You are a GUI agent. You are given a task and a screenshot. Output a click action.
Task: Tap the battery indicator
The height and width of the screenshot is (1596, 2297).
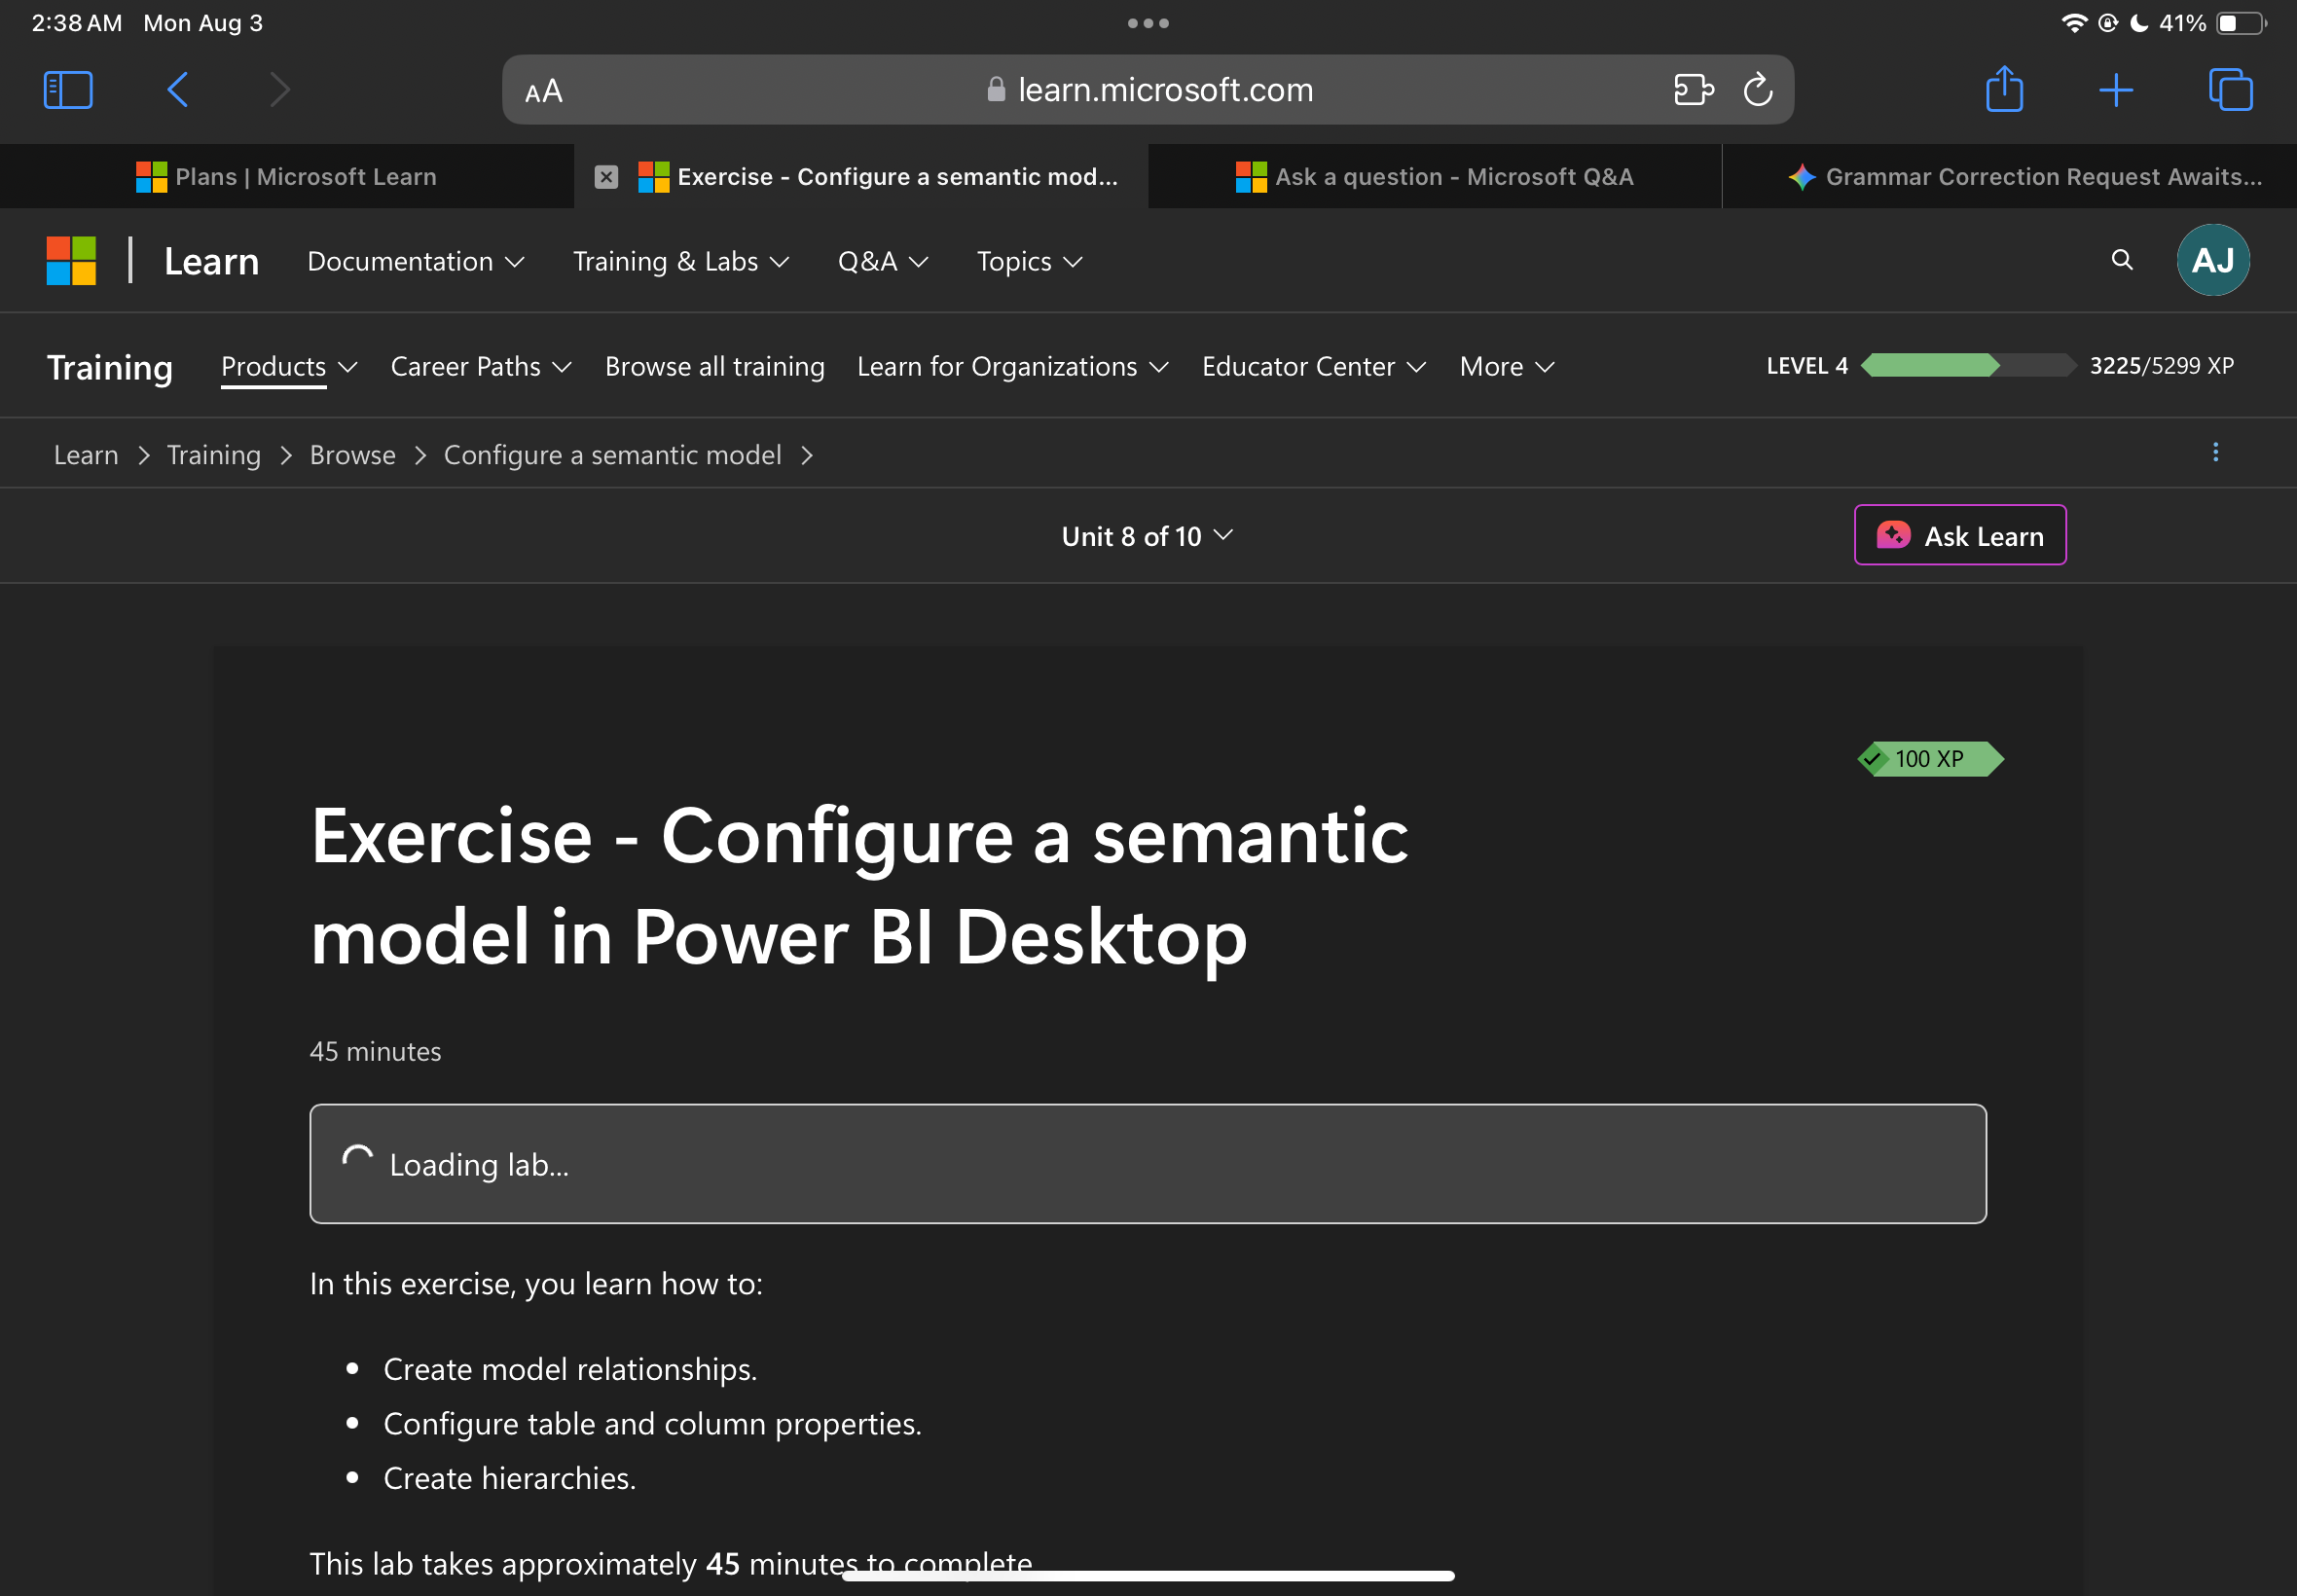click(2241, 23)
